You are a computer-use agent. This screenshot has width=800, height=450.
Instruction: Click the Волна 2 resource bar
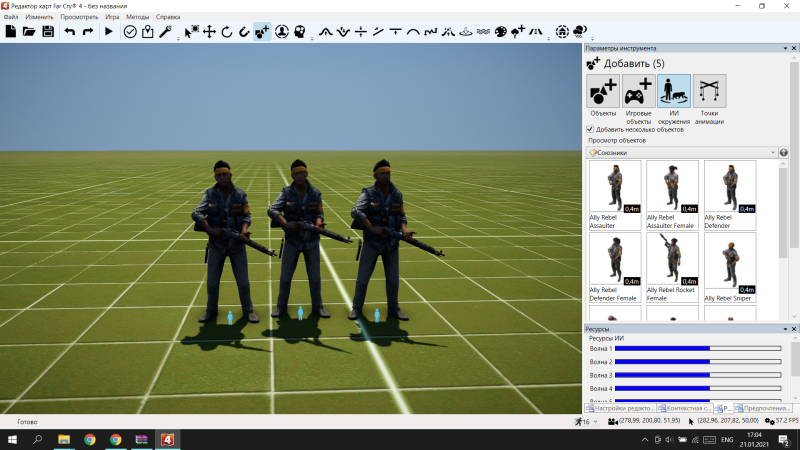click(x=698, y=362)
